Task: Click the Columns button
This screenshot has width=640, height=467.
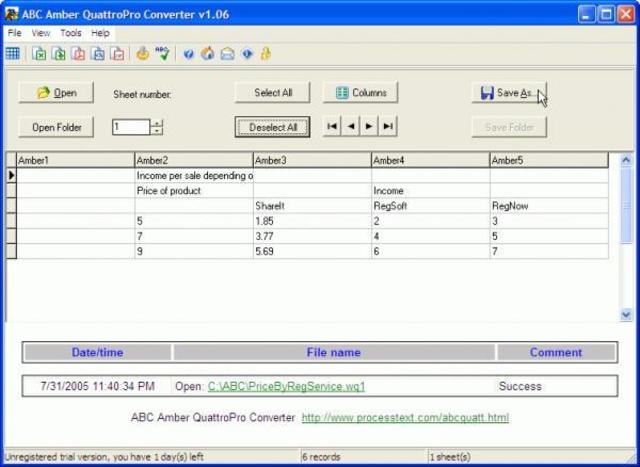Action: [360, 93]
